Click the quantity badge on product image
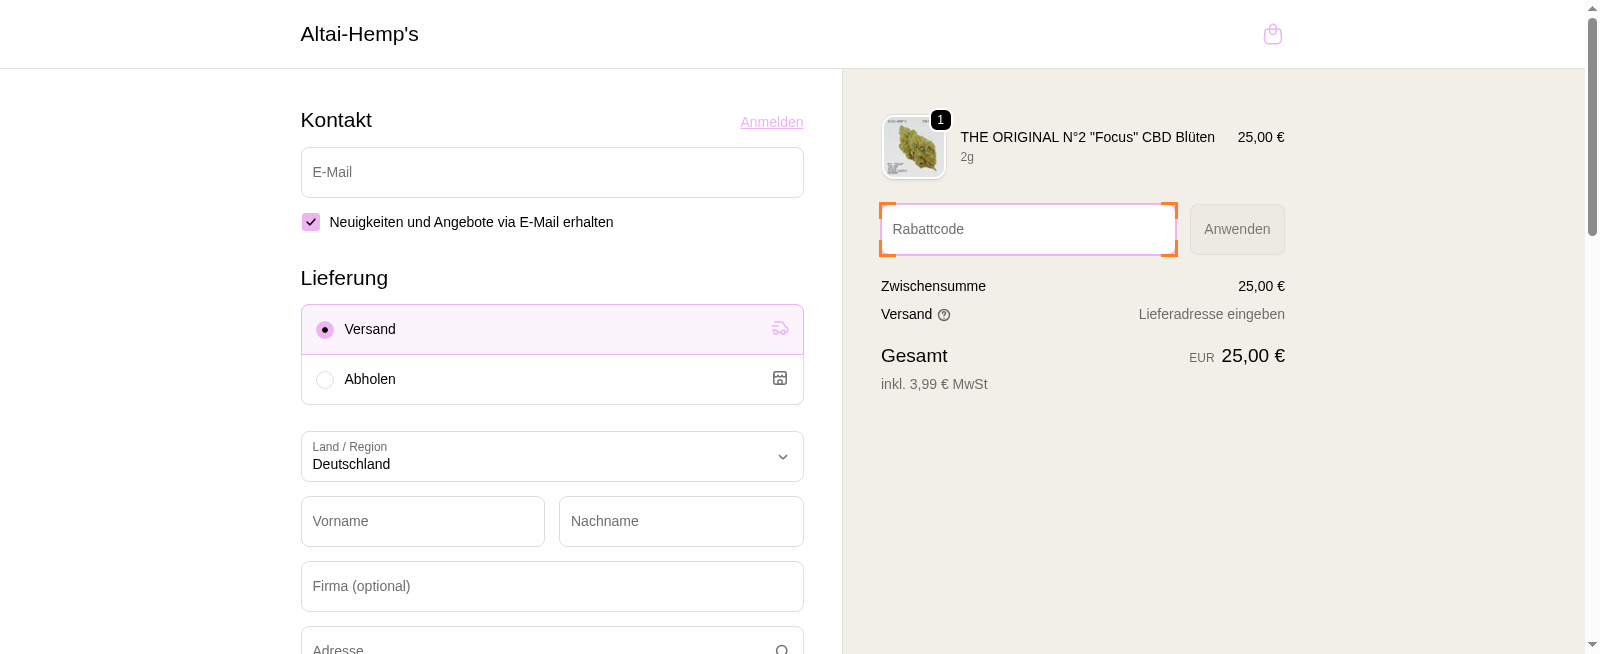This screenshot has height=654, width=1600. click(x=940, y=120)
